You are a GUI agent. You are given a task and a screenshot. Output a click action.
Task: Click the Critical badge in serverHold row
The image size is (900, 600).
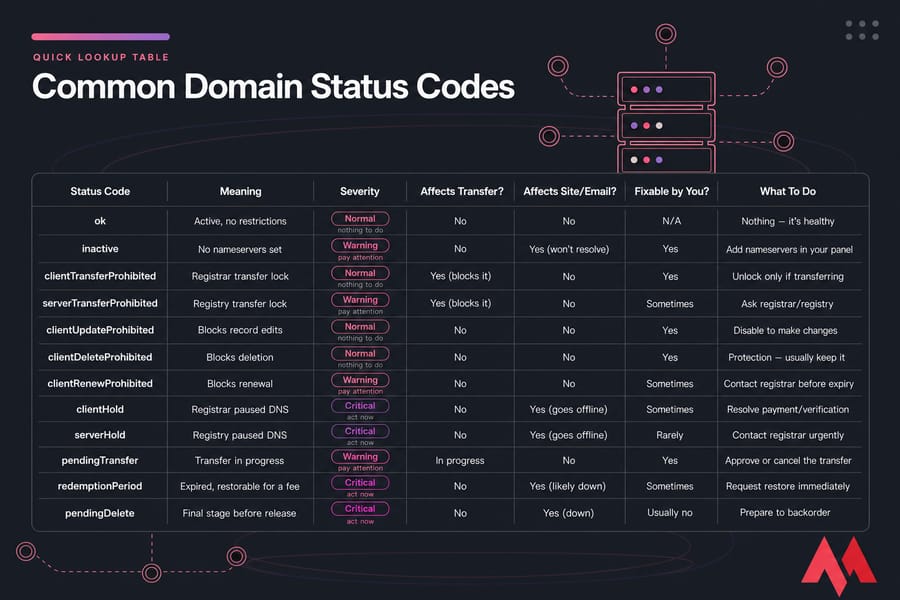[360, 431]
